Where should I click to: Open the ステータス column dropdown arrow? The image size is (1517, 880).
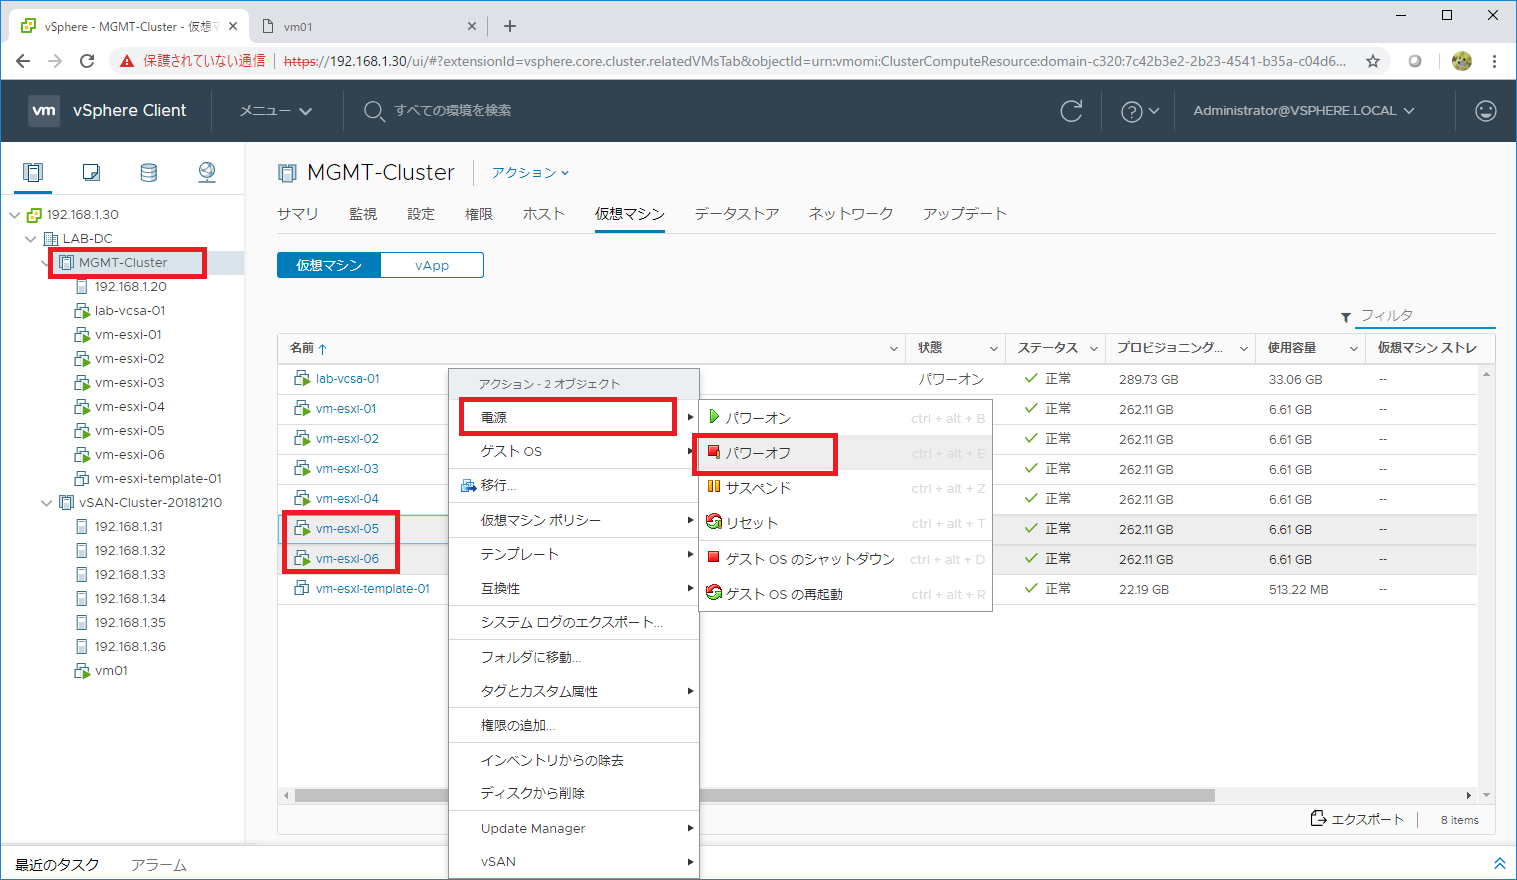coord(1094,349)
